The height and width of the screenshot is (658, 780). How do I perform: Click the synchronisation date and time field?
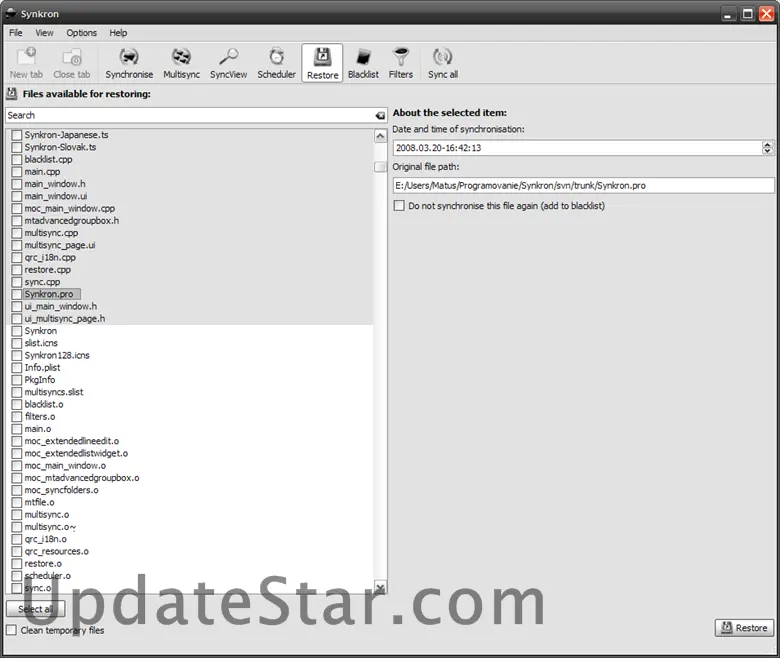pyautogui.click(x=577, y=148)
